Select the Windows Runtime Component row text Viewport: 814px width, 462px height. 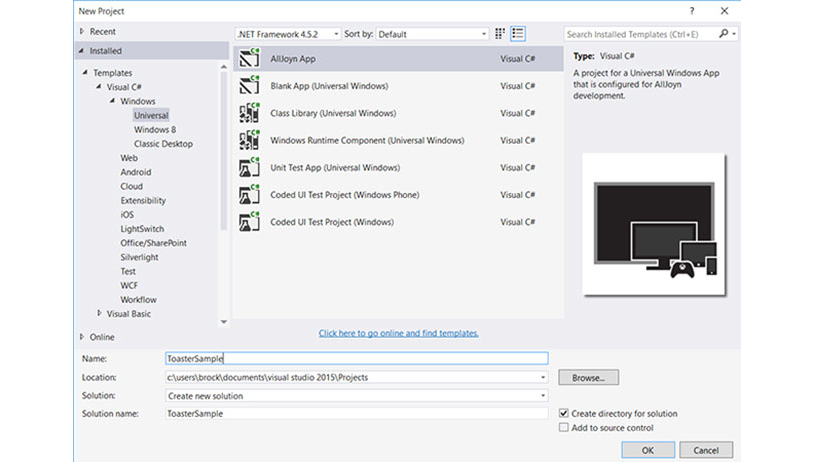[x=367, y=140]
